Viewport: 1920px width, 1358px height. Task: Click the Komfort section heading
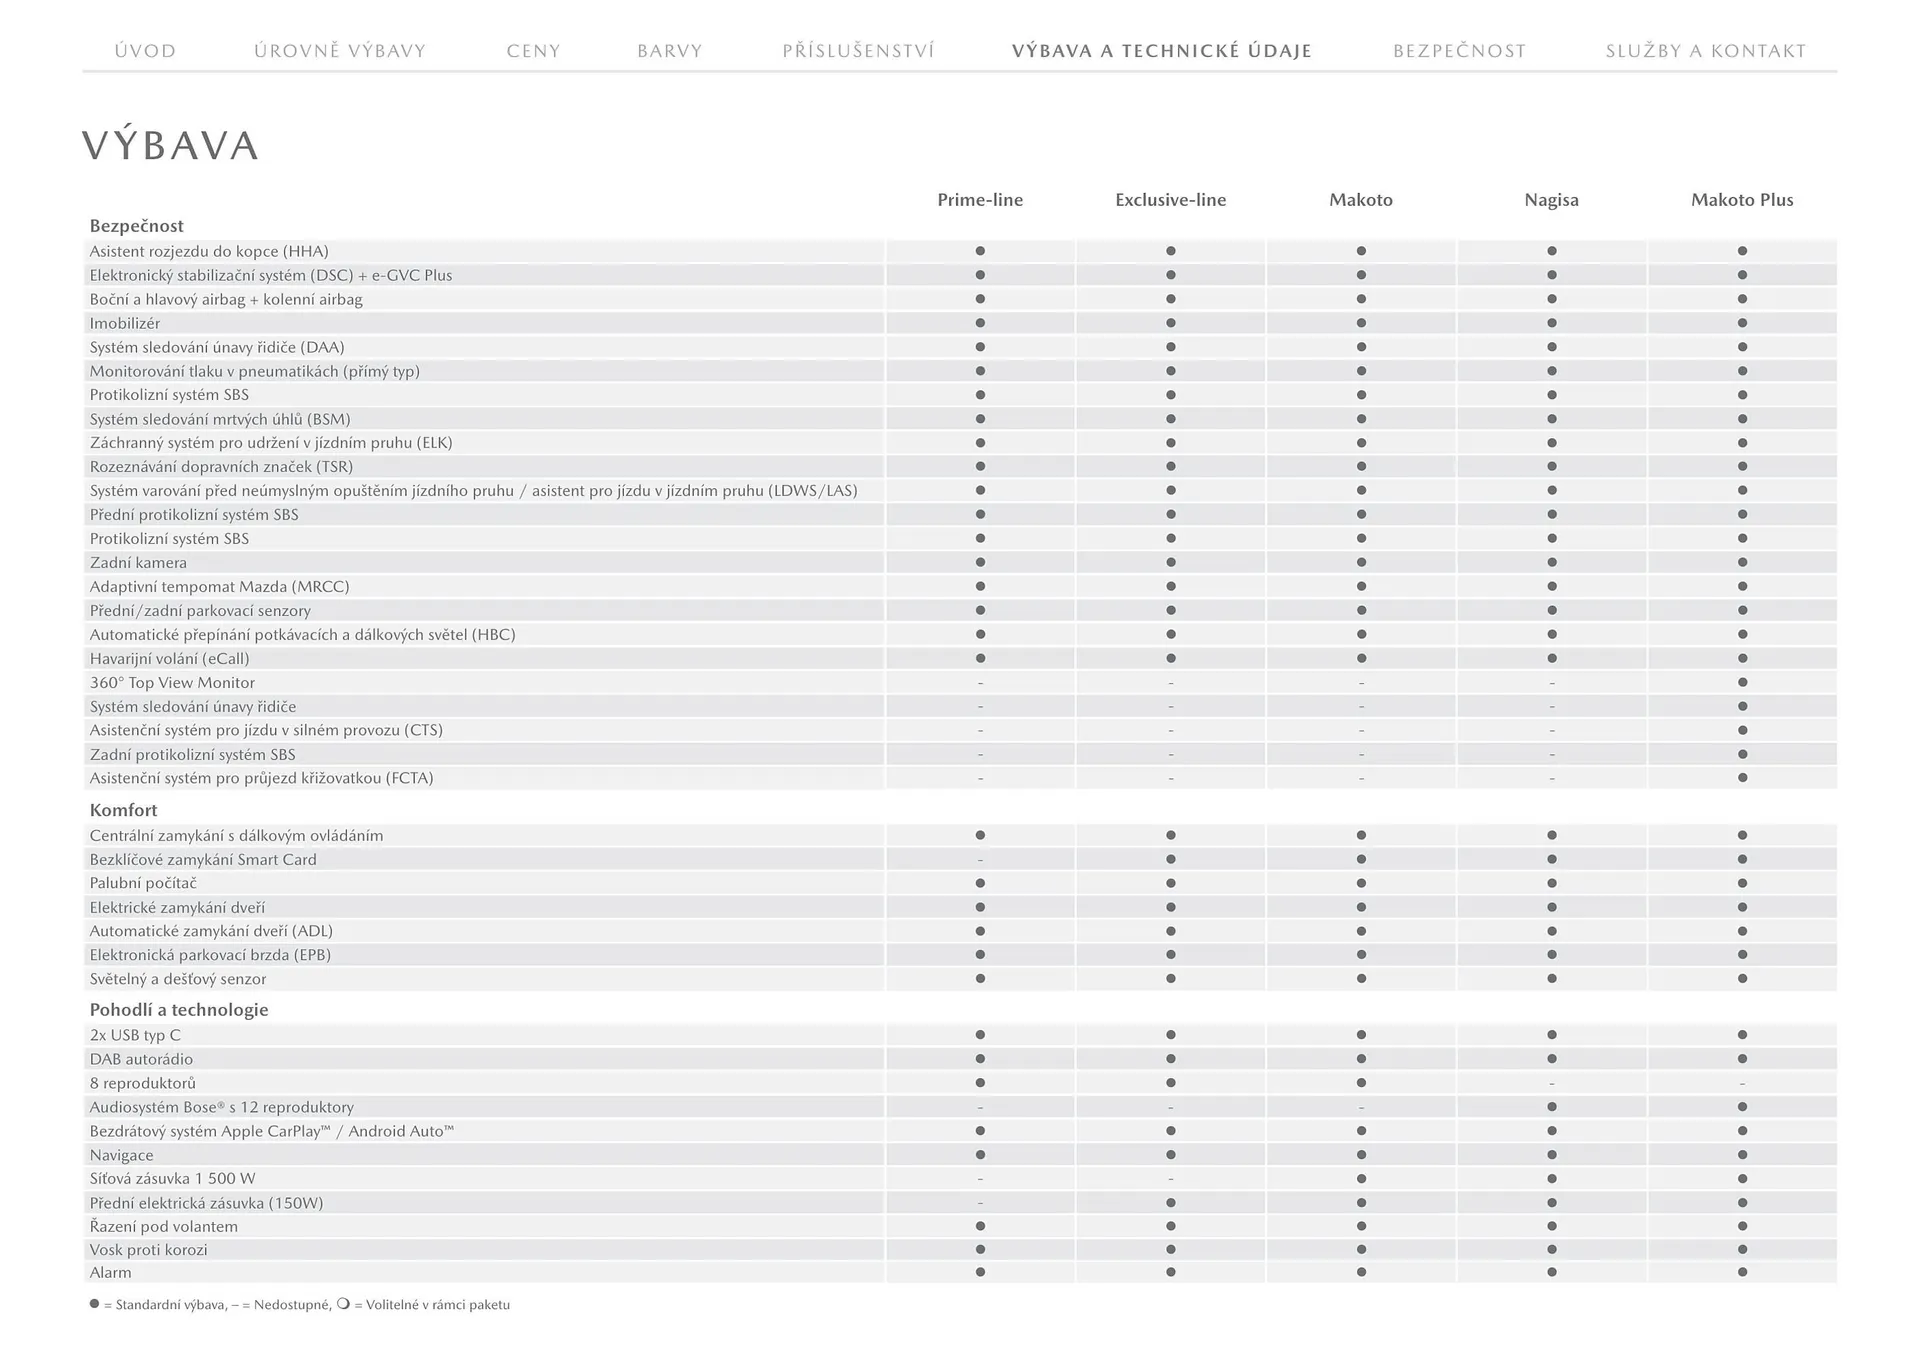123,810
